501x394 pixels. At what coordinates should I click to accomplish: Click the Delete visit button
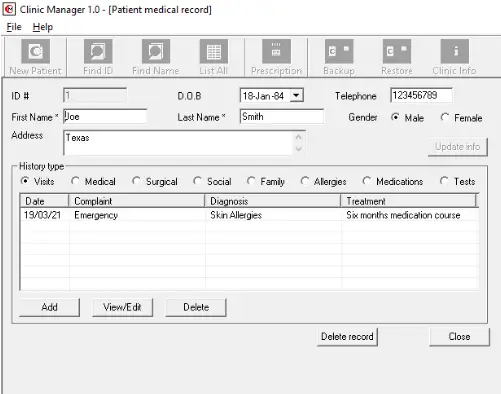(196, 307)
